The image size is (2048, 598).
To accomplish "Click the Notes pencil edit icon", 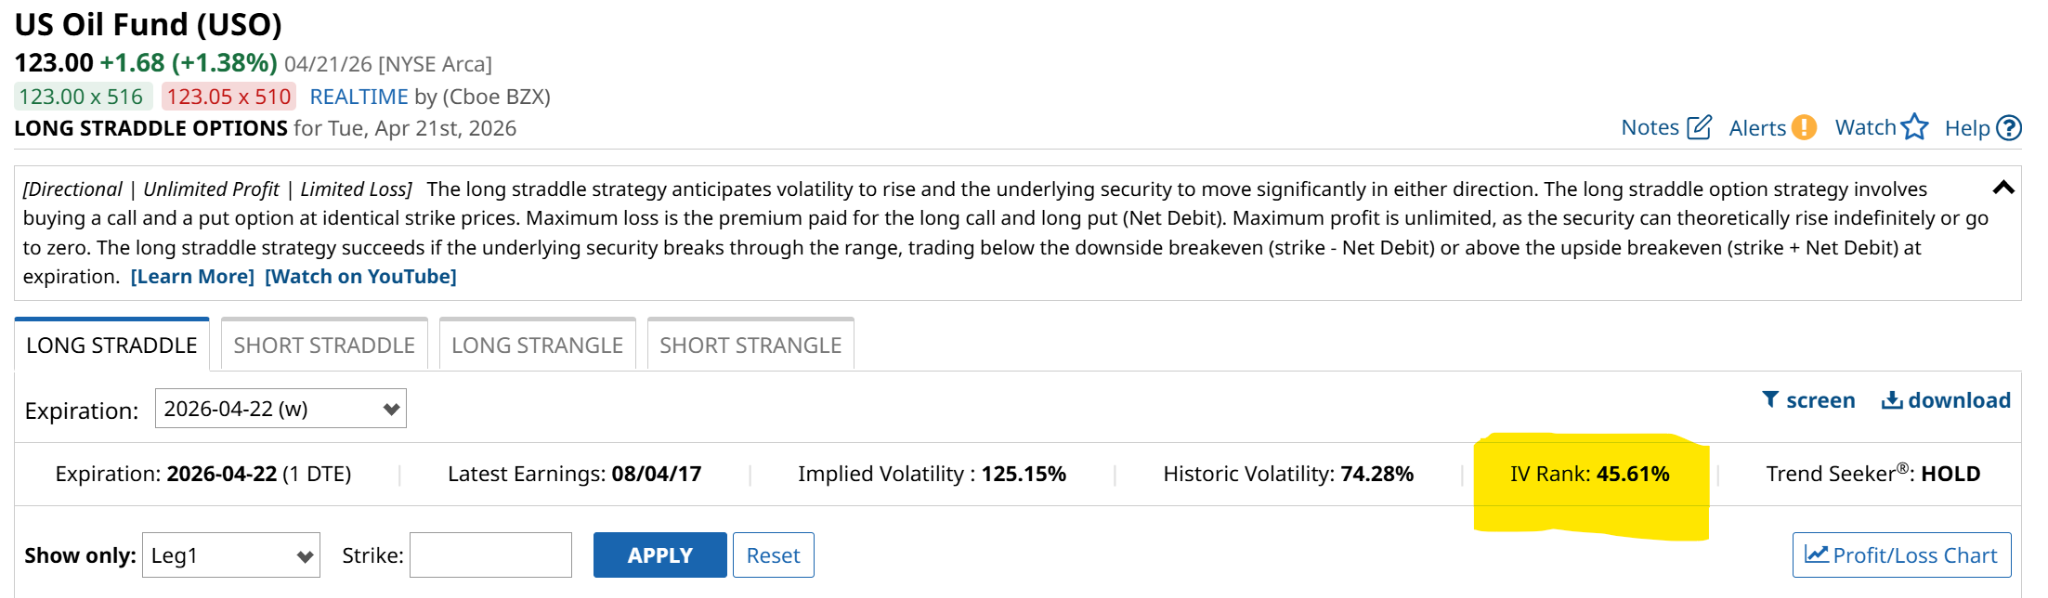I will (x=1699, y=128).
